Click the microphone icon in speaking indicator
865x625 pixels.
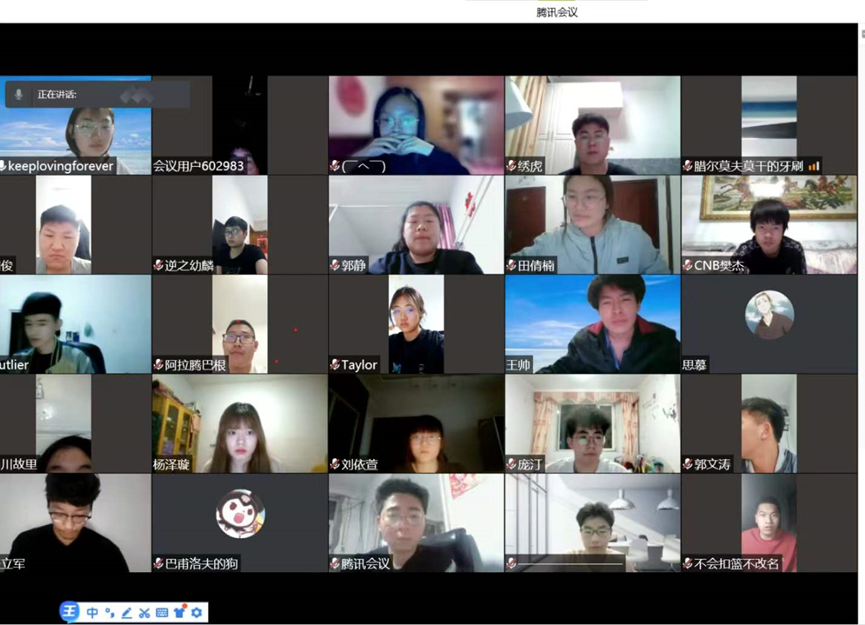point(18,94)
